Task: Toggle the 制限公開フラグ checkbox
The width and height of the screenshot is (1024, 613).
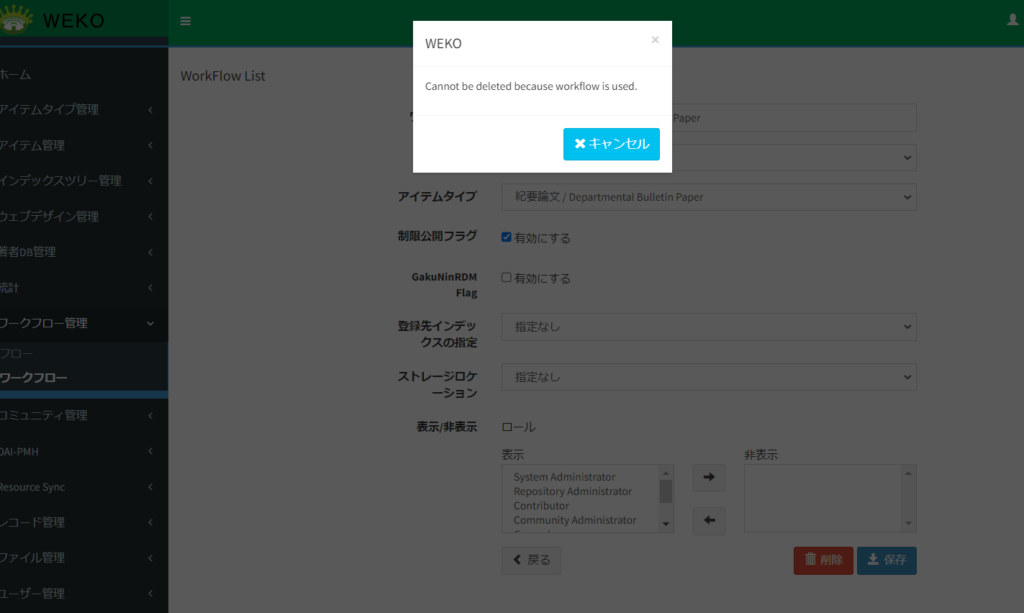Action: click(x=507, y=237)
